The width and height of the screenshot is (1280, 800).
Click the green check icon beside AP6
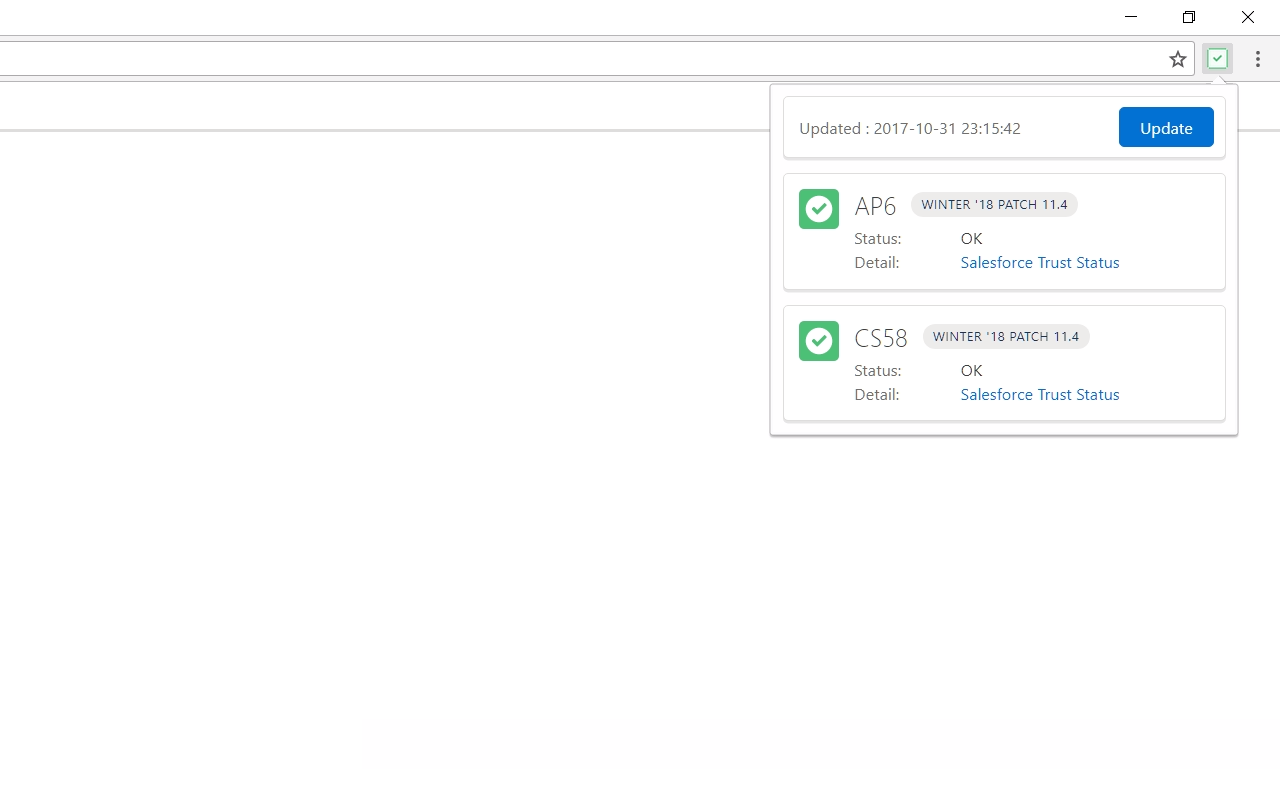[819, 209]
